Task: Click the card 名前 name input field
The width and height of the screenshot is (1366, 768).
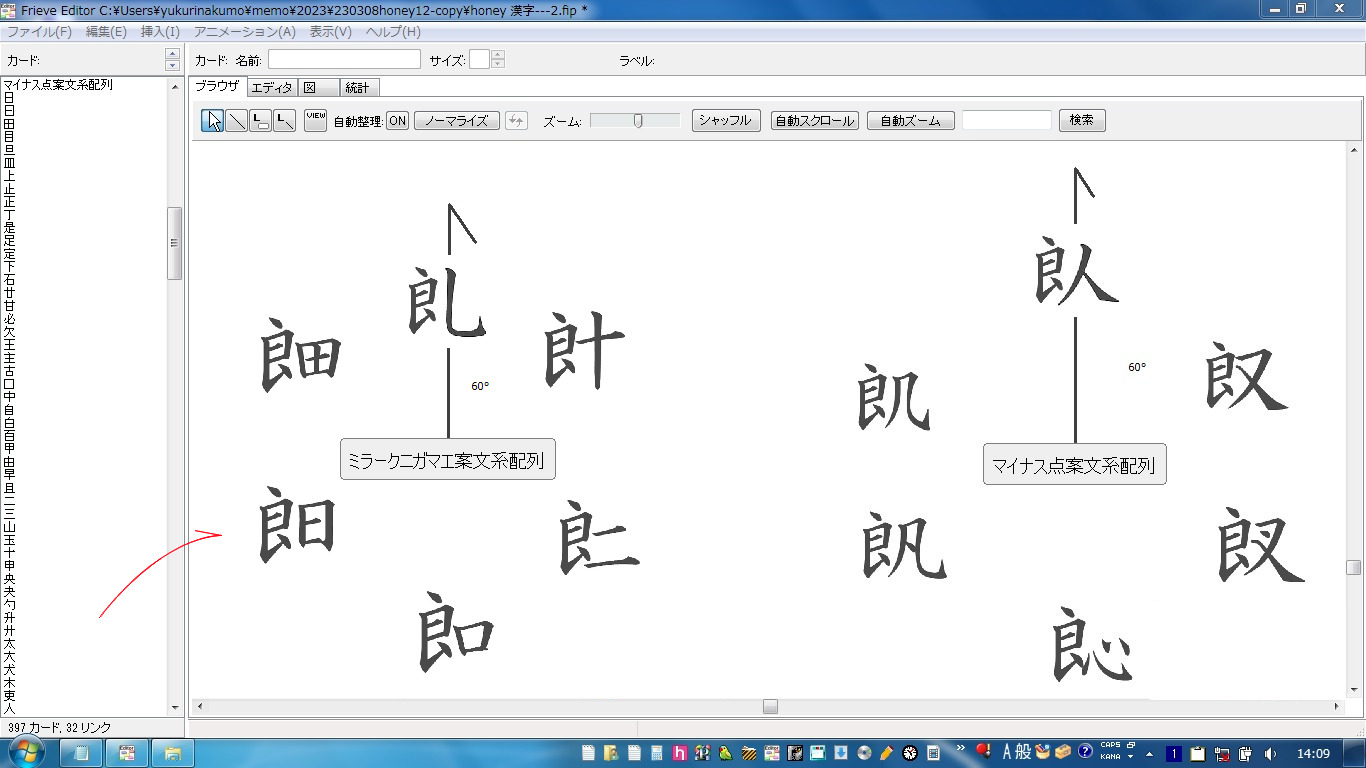Action: 344,60
